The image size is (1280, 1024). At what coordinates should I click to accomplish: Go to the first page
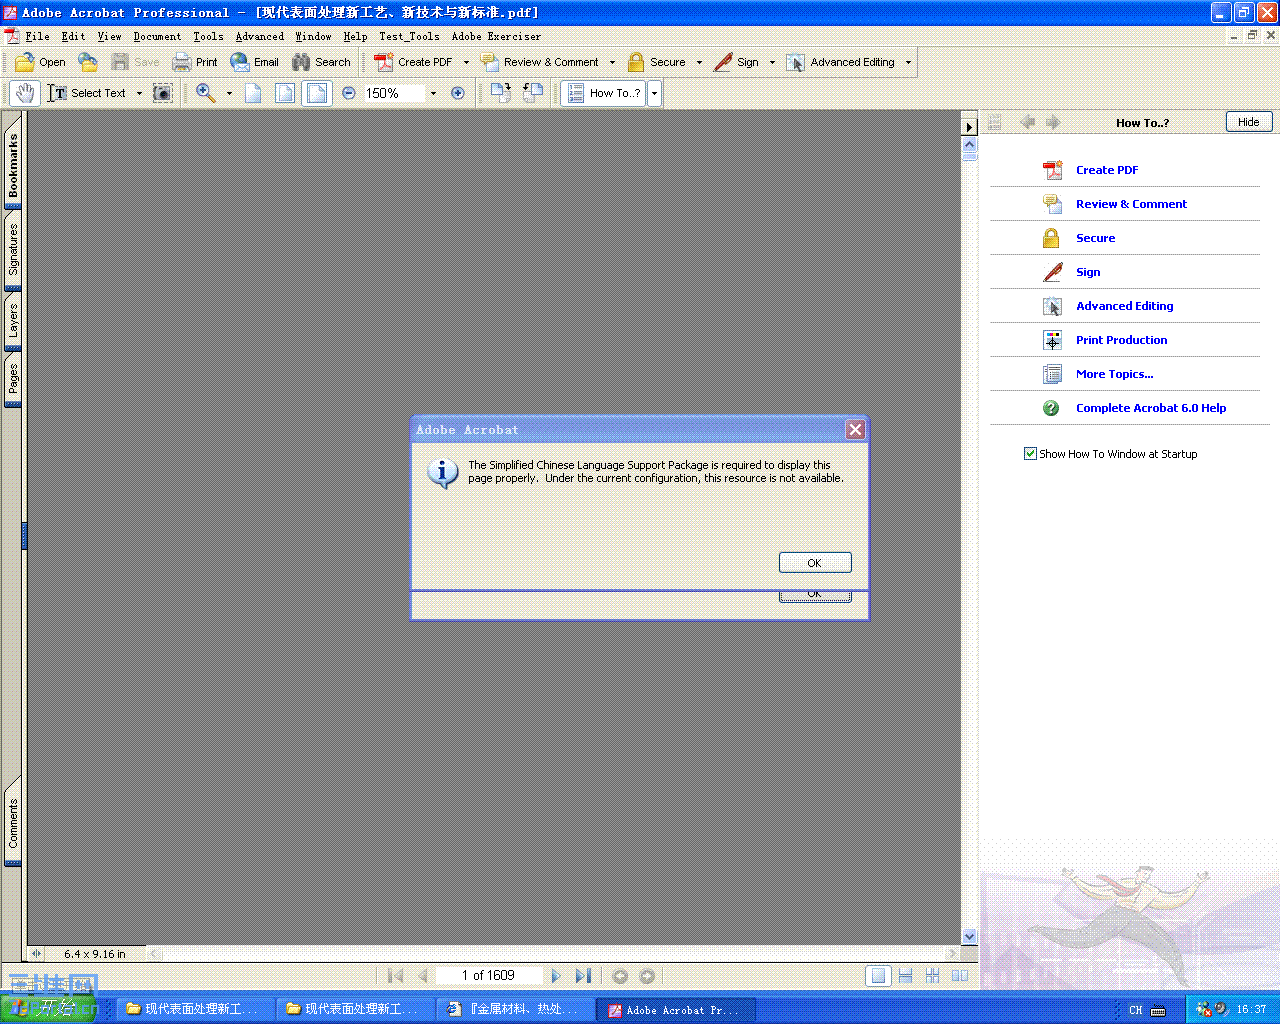(396, 976)
